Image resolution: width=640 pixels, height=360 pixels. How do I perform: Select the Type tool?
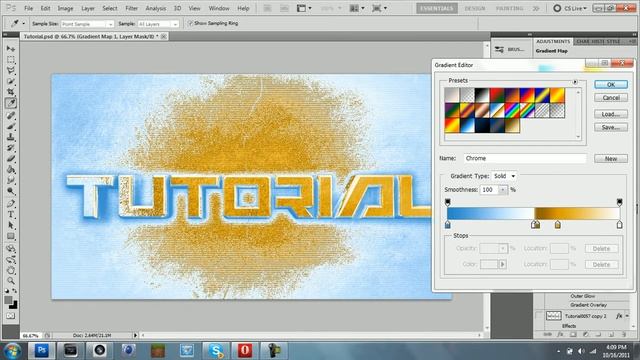[11, 214]
